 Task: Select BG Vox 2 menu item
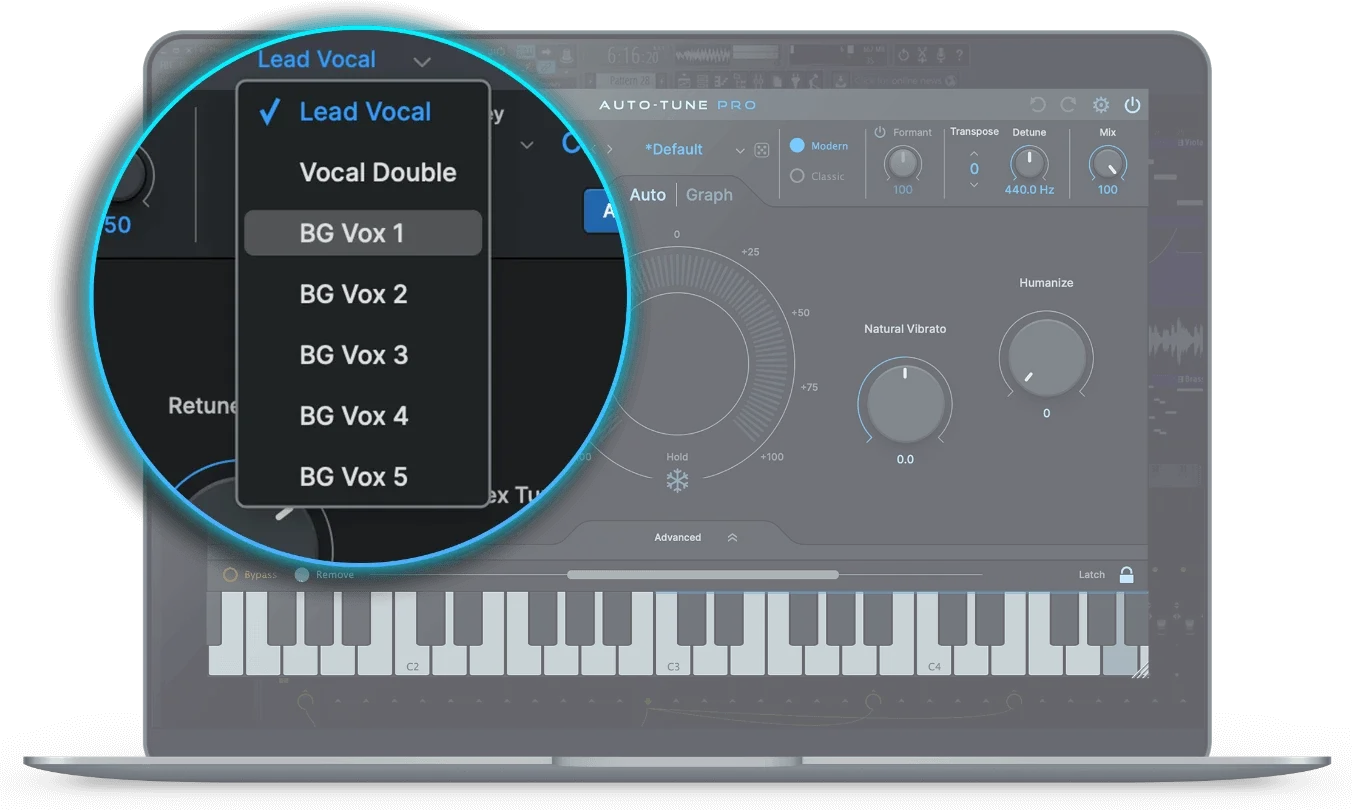pos(363,294)
